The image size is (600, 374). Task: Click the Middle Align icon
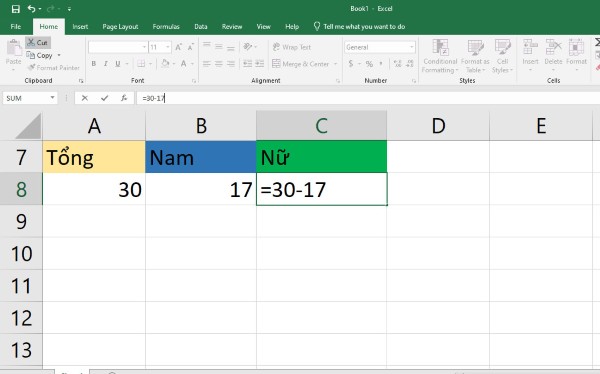tap(219, 46)
